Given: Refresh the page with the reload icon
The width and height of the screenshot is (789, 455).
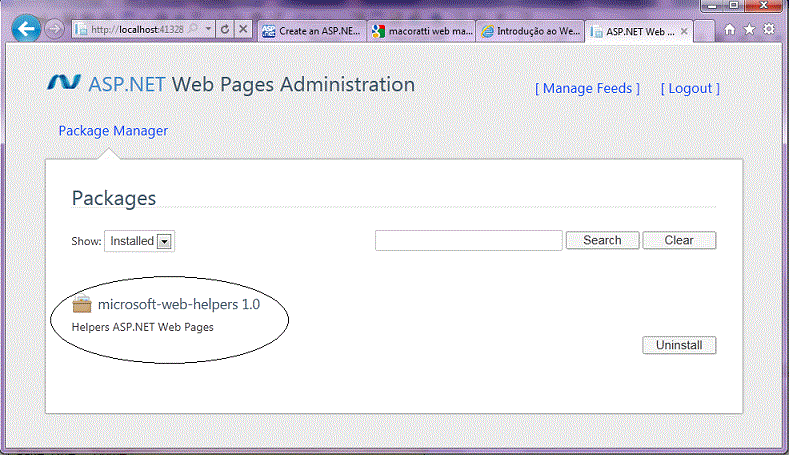Looking at the screenshot, I should pos(225,30).
